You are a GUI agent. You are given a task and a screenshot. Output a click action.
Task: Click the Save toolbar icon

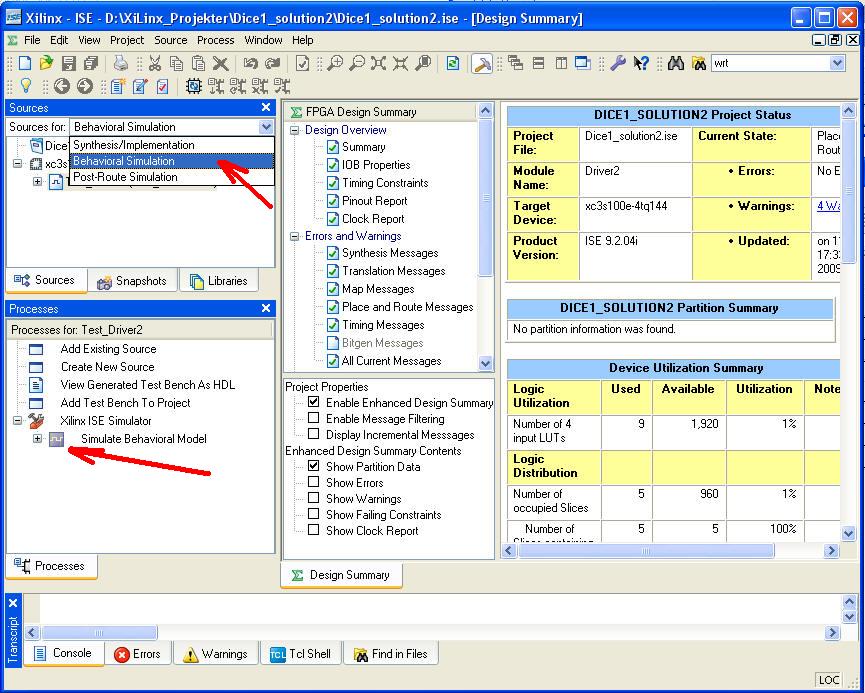pyautogui.click(x=68, y=63)
